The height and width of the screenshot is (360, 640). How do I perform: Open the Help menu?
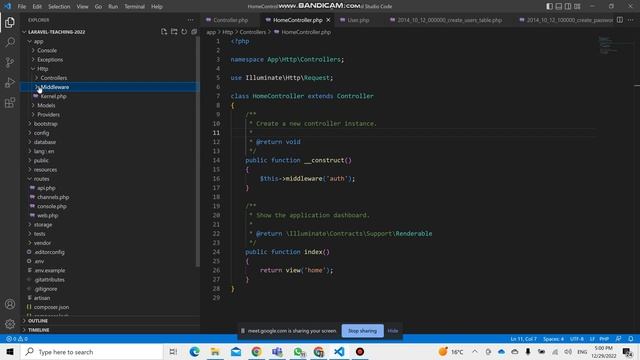[x=157, y=7]
